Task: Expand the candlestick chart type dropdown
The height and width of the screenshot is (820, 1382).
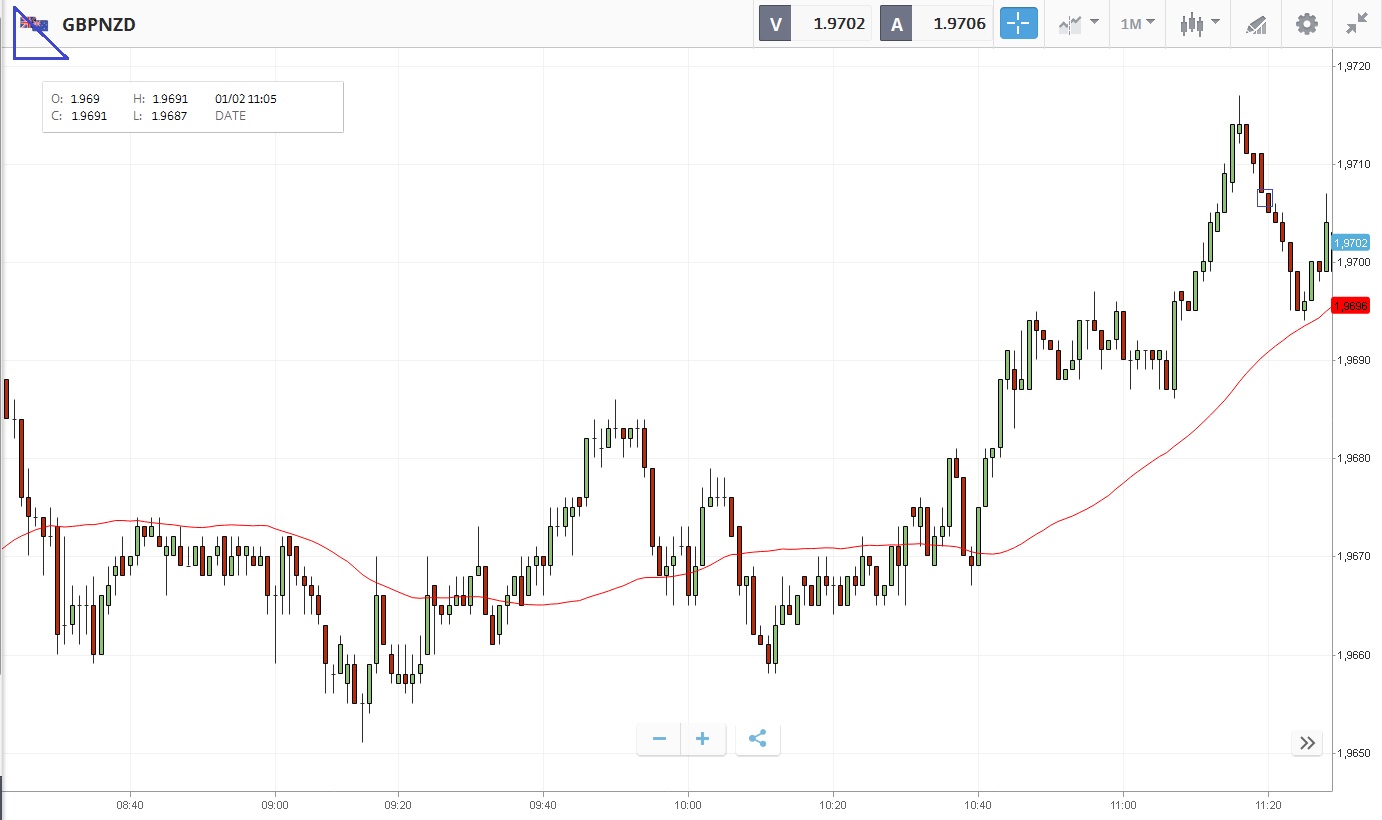Action: coord(1199,24)
